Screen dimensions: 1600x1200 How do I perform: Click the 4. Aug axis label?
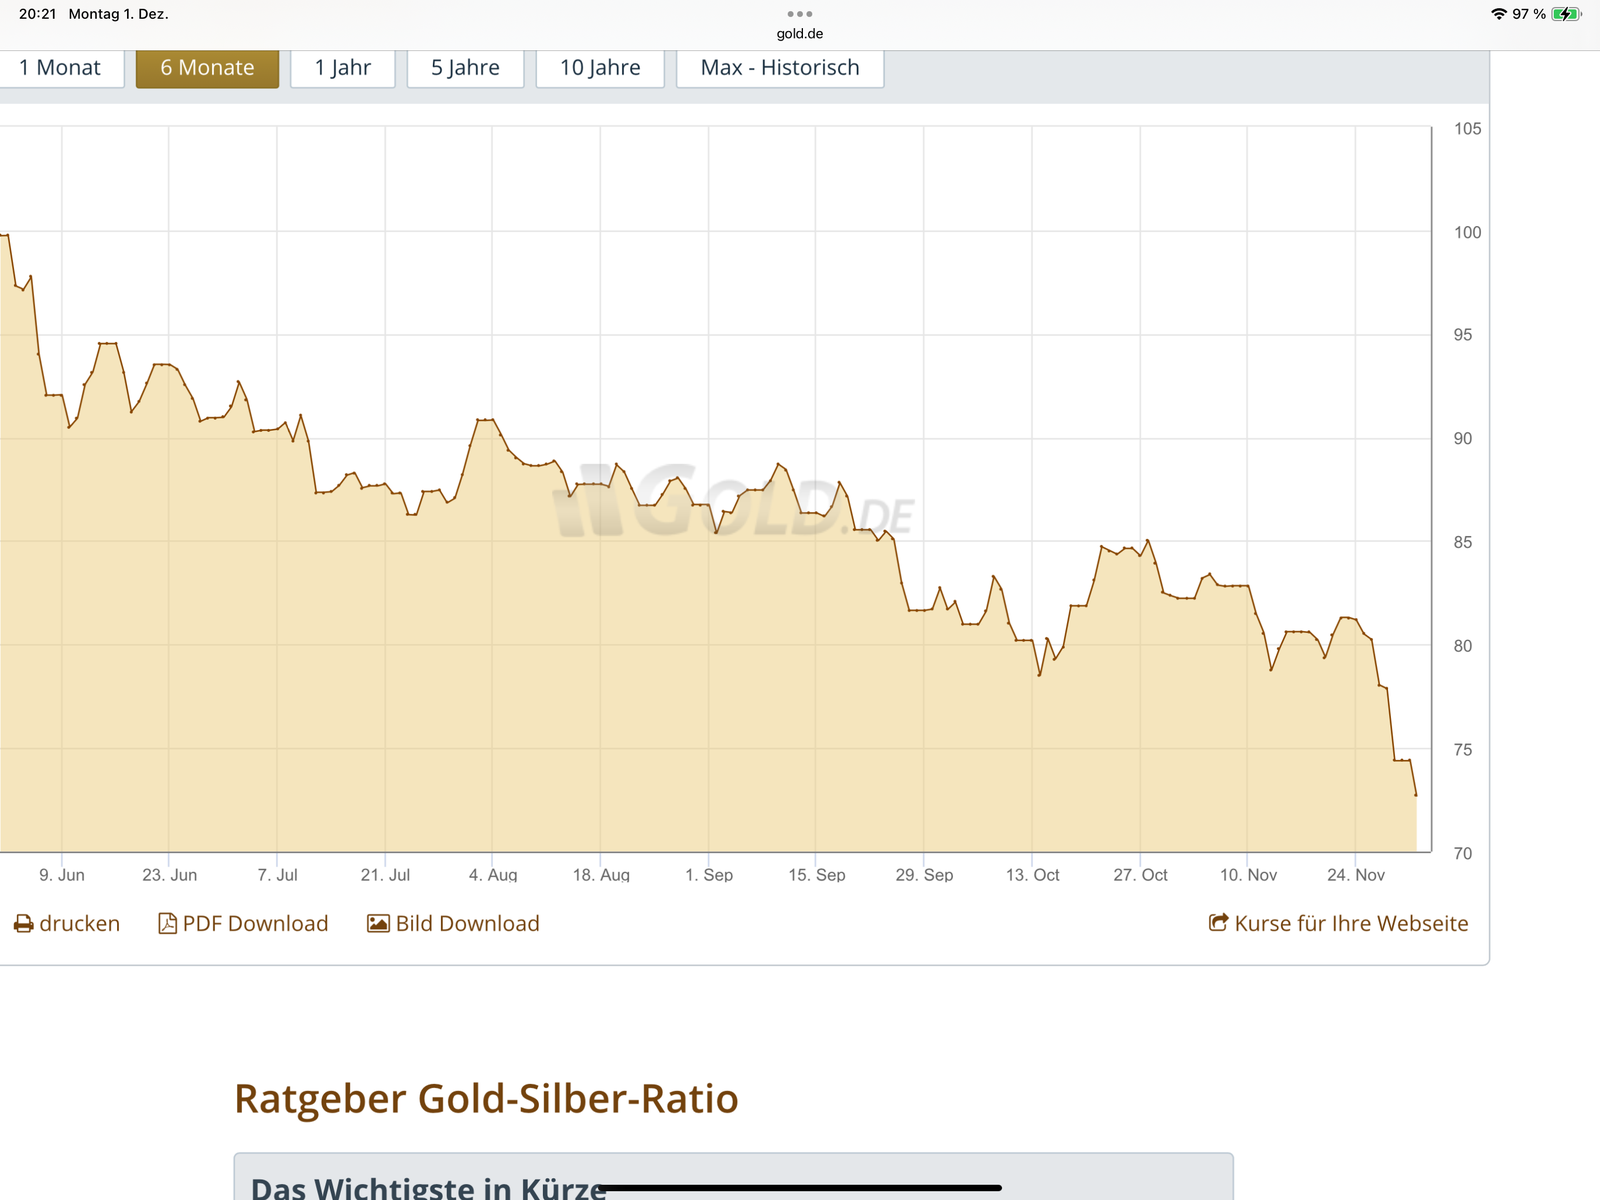pyautogui.click(x=493, y=875)
